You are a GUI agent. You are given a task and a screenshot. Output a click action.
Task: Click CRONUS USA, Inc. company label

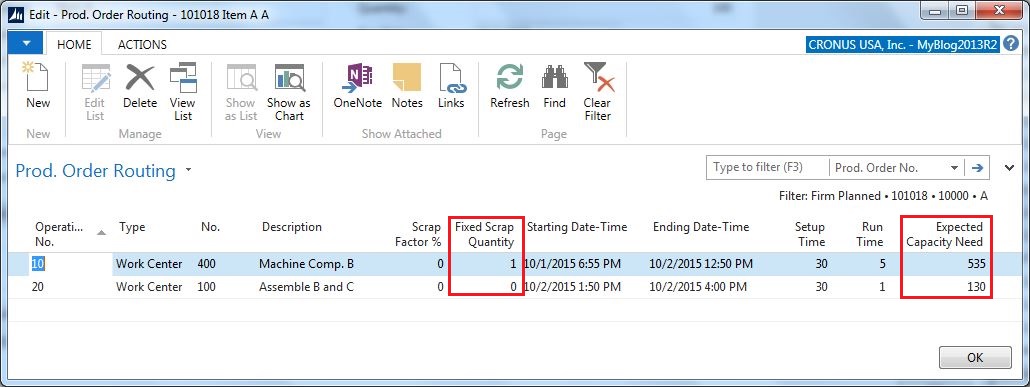point(903,45)
